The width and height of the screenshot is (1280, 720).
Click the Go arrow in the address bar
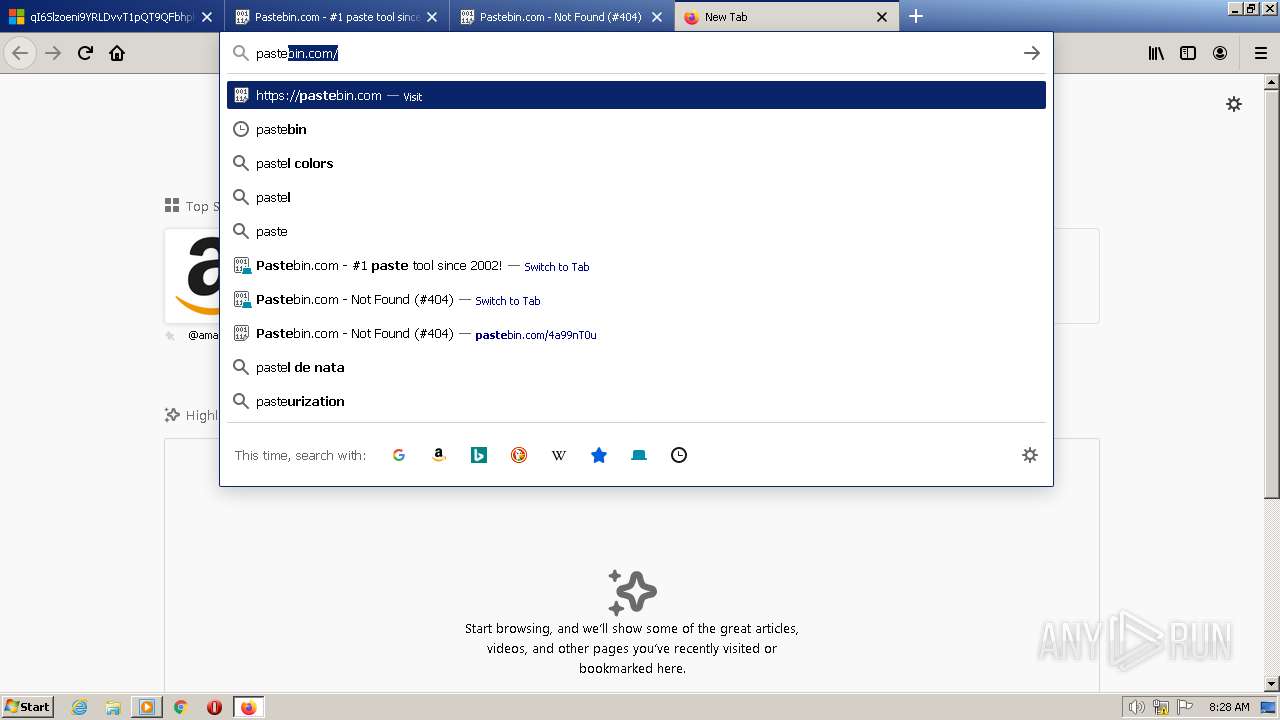[x=1032, y=53]
